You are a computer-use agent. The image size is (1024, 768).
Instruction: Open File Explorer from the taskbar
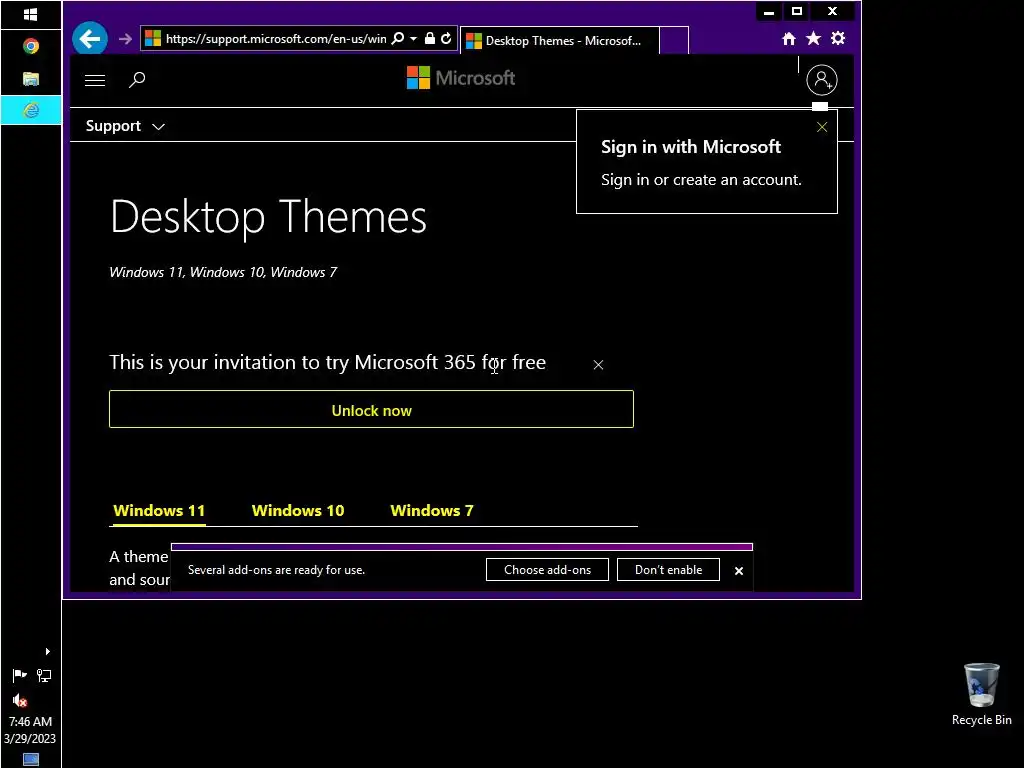(x=31, y=79)
